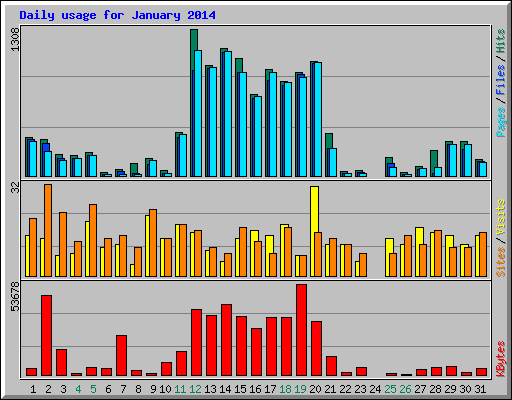Click the red KBytes bar for day 2
Viewport: 512px width, 400px height.
46,336
